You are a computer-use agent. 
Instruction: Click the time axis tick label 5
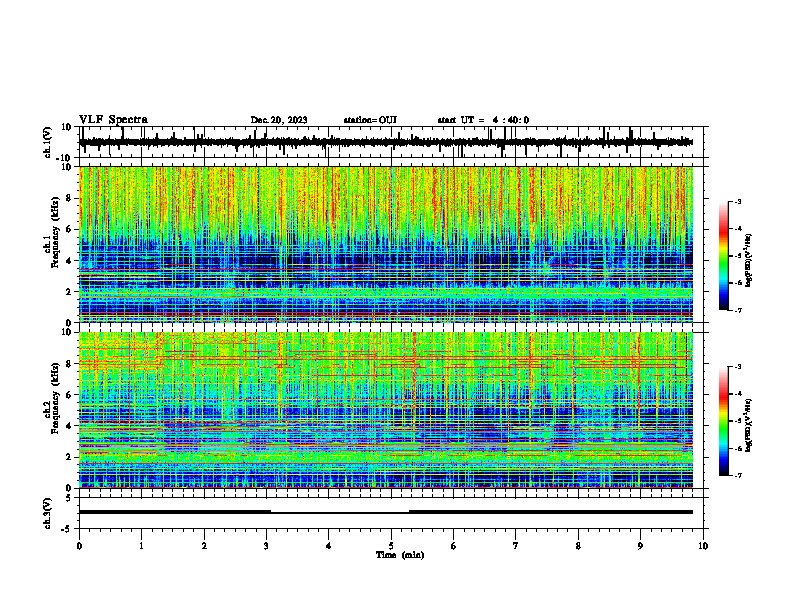pyautogui.click(x=391, y=546)
